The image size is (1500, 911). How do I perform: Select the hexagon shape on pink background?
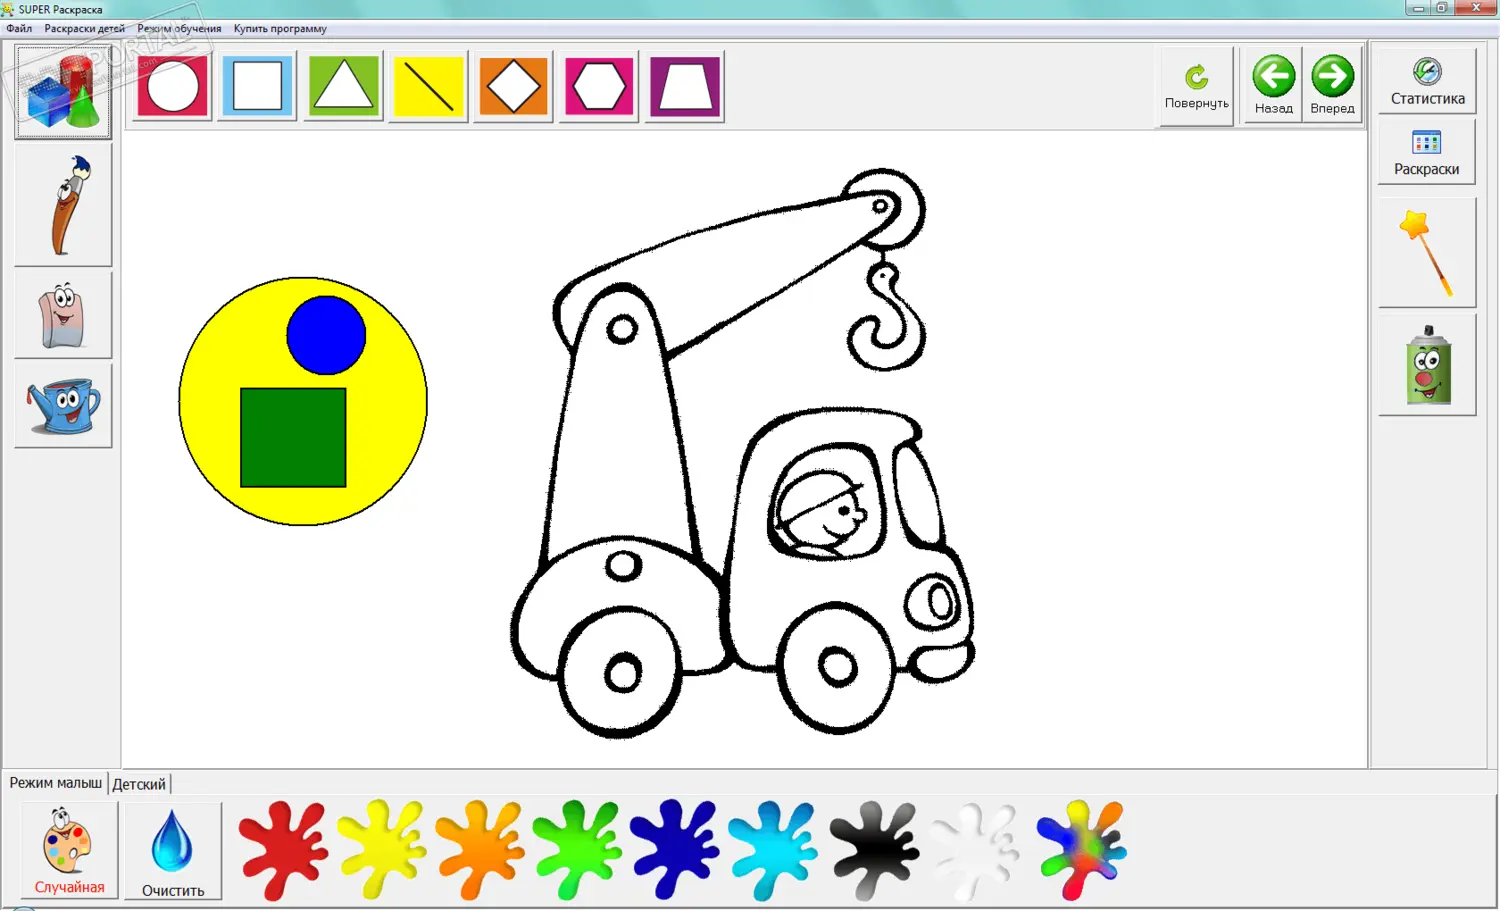[x=599, y=87]
